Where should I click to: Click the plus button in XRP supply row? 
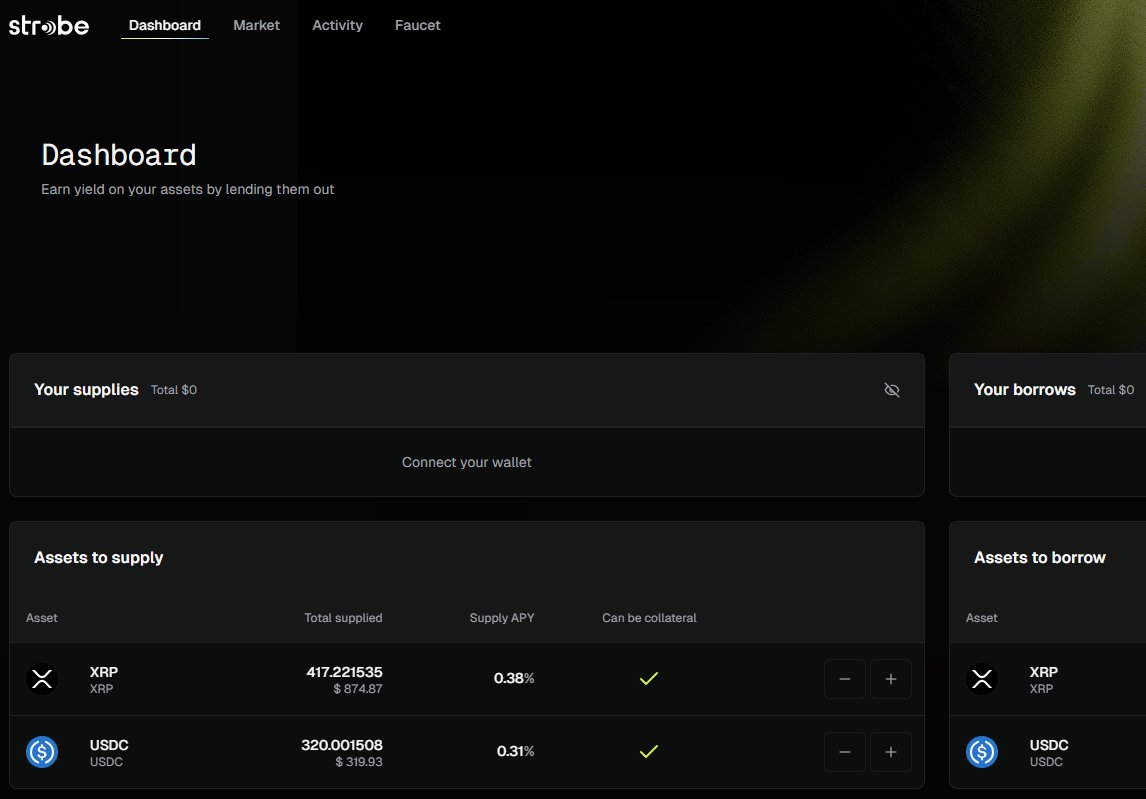(x=891, y=679)
